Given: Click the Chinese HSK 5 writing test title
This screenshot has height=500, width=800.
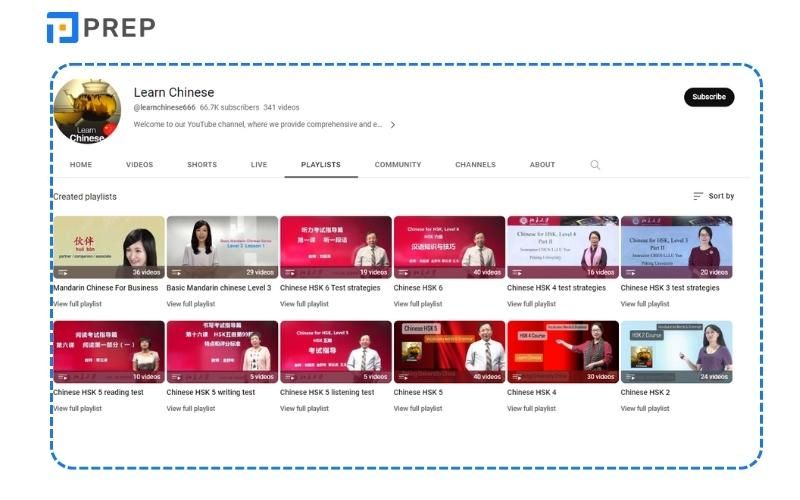Looking at the screenshot, I should [x=211, y=392].
